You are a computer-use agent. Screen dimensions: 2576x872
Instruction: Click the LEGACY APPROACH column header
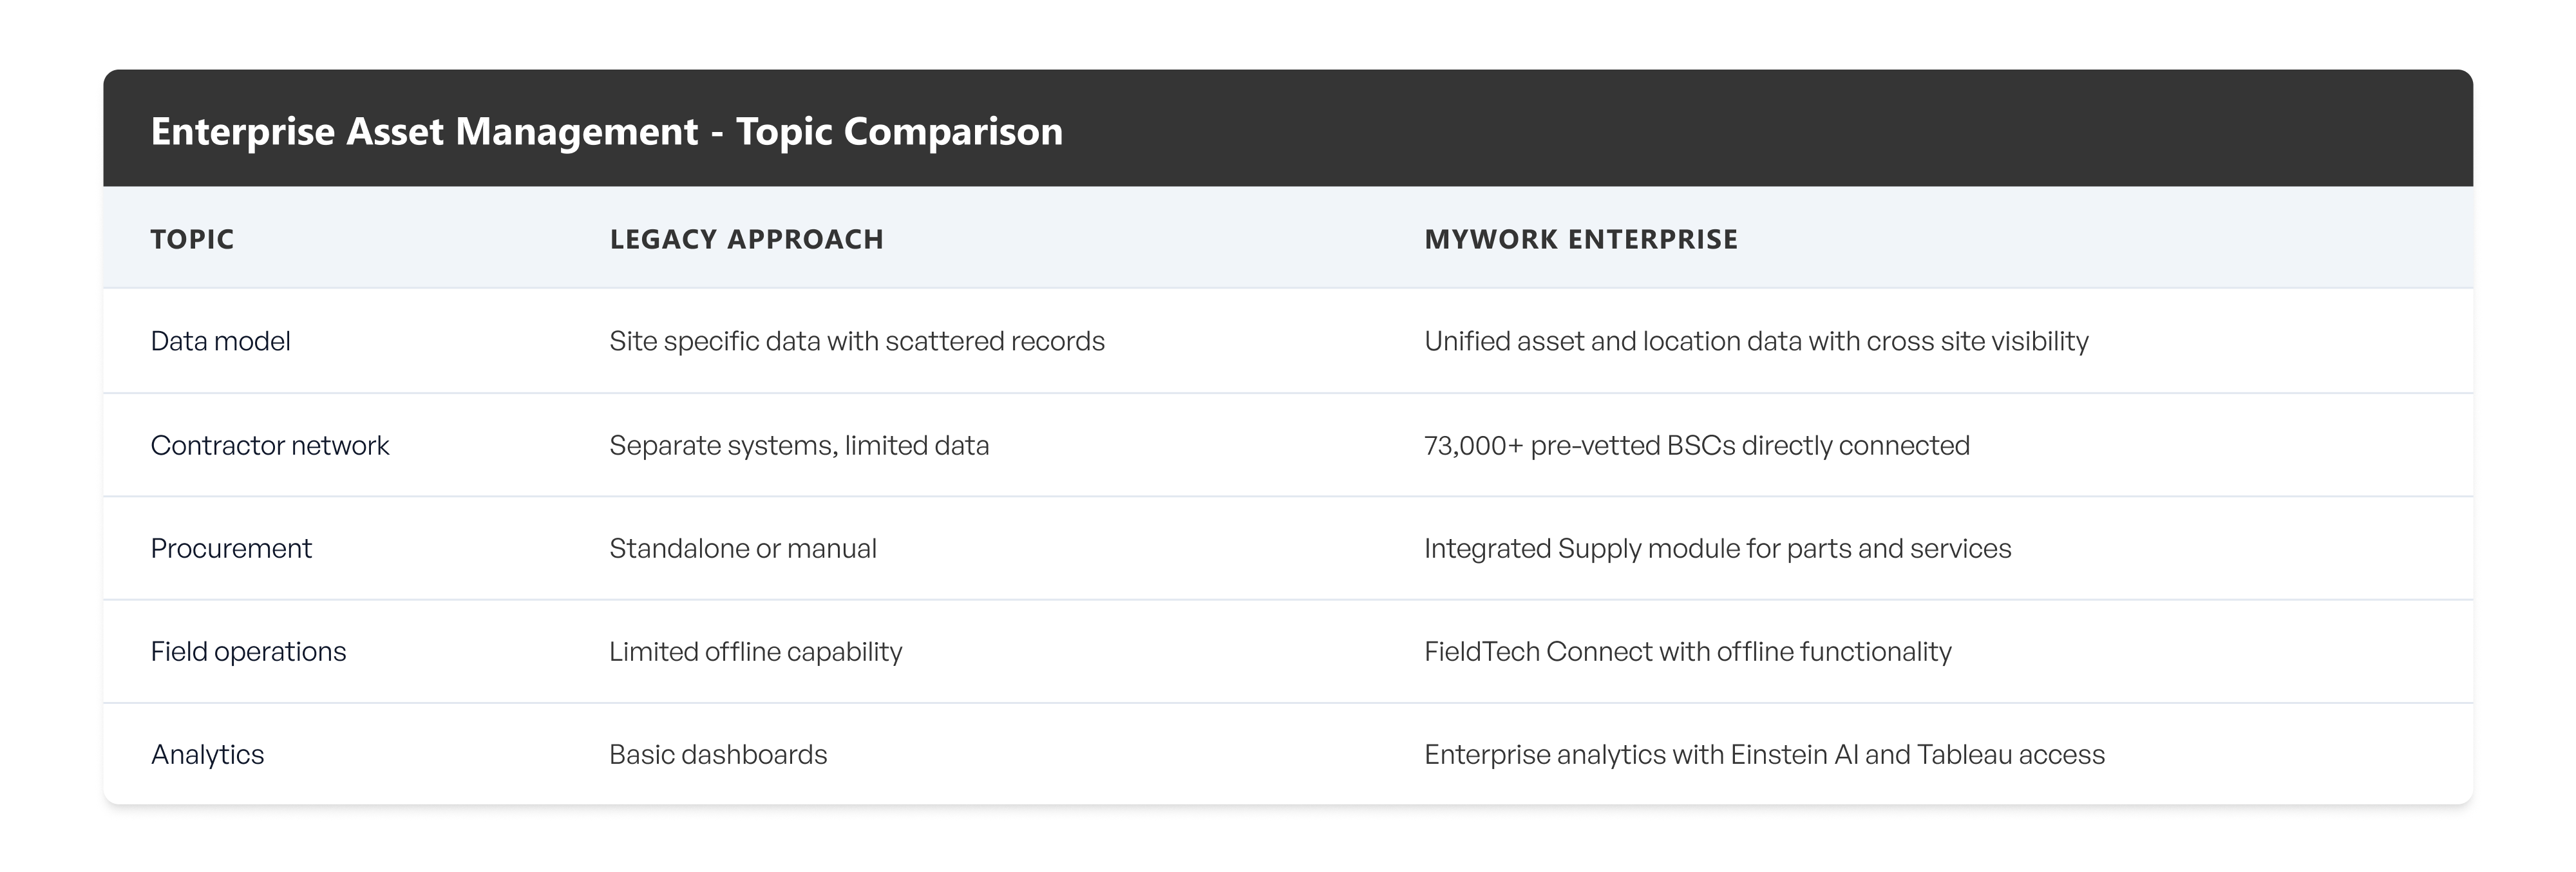click(x=746, y=239)
